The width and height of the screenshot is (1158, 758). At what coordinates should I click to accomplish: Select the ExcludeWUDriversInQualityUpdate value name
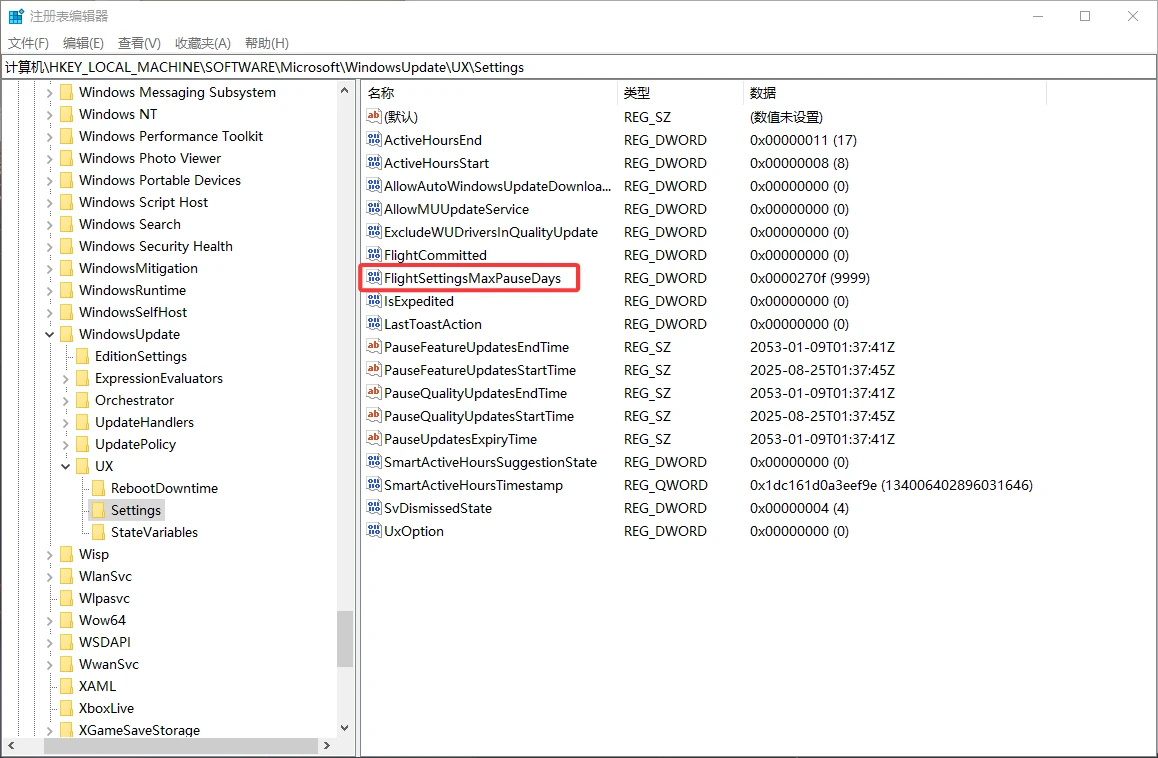click(490, 232)
